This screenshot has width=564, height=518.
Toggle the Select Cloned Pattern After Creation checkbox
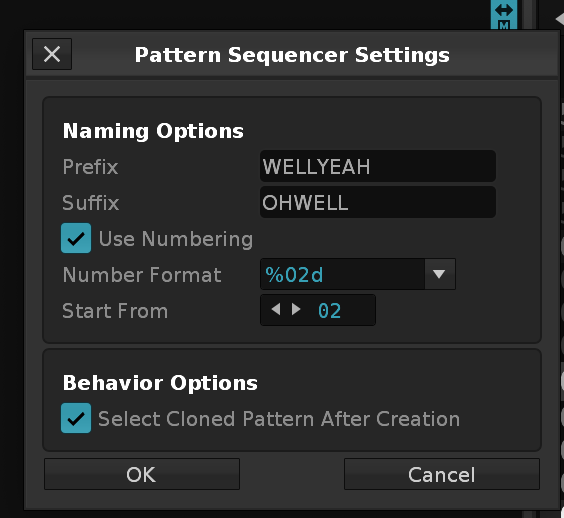click(76, 418)
